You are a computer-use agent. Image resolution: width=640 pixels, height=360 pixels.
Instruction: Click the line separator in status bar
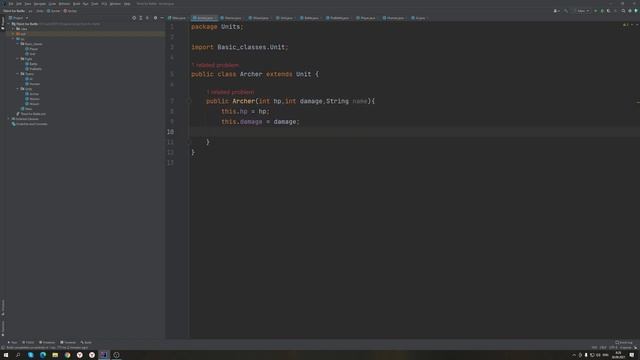(x=603, y=348)
